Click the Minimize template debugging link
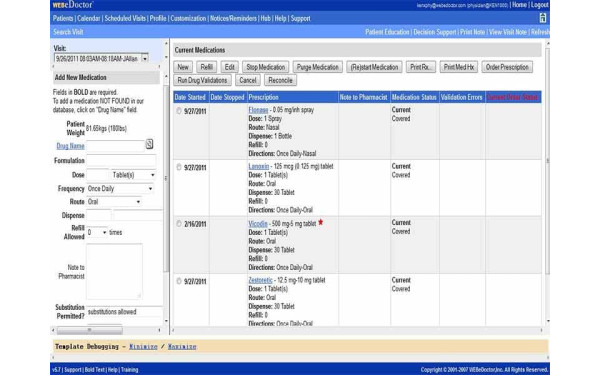This screenshot has width=600, height=375. click(x=143, y=347)
